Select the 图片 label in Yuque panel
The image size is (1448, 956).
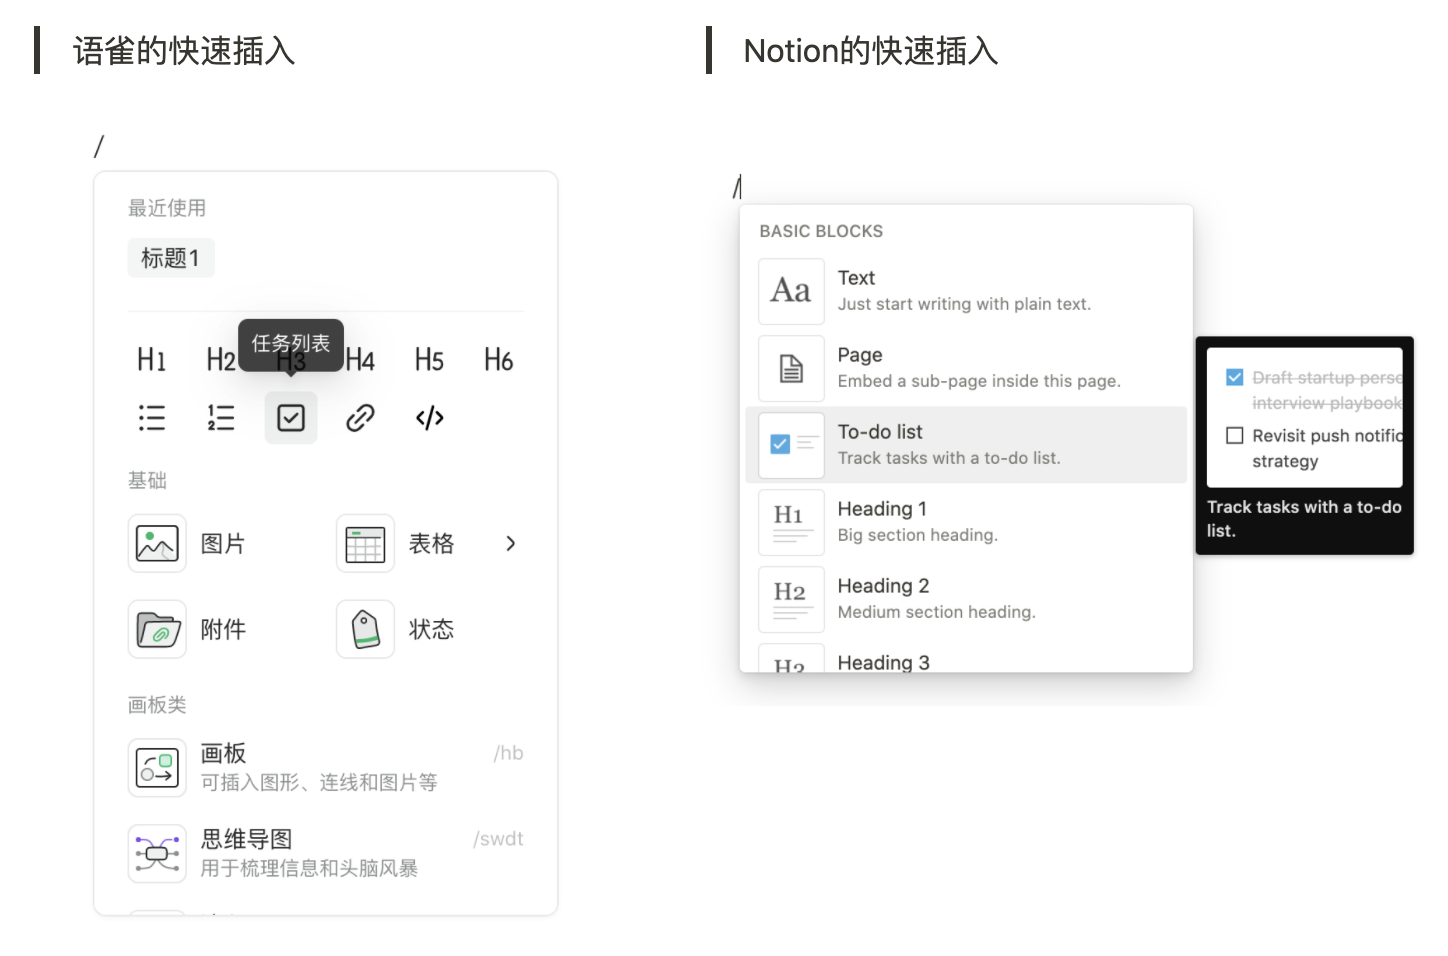coord(223,543)
